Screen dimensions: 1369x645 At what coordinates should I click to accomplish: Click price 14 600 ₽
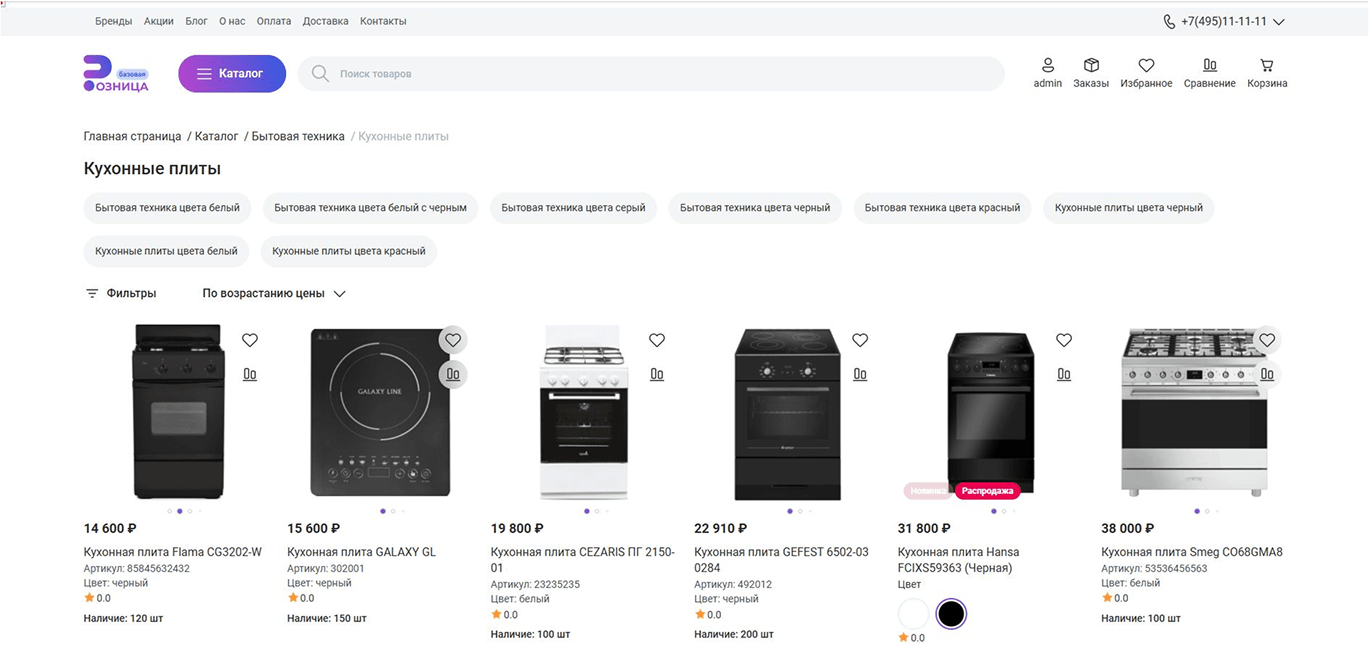tap(110, 528)
